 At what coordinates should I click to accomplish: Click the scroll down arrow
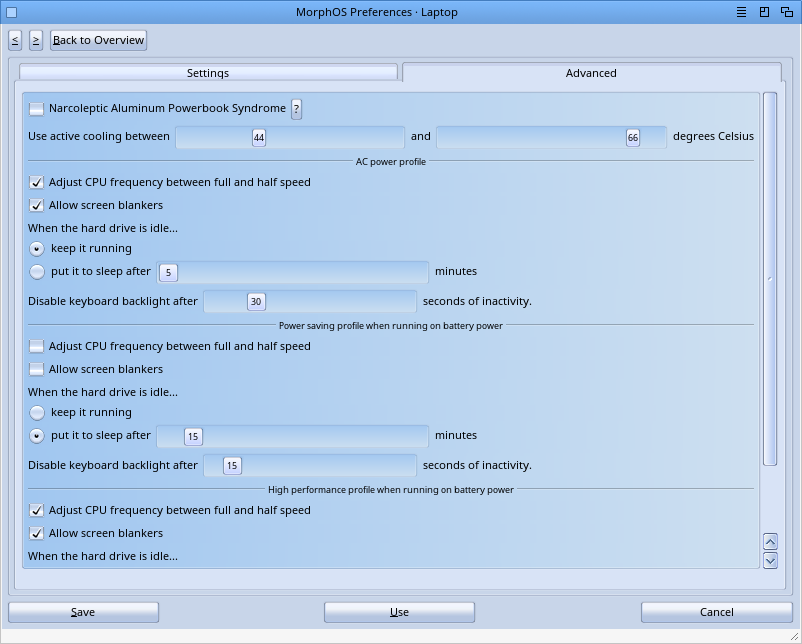770,560
